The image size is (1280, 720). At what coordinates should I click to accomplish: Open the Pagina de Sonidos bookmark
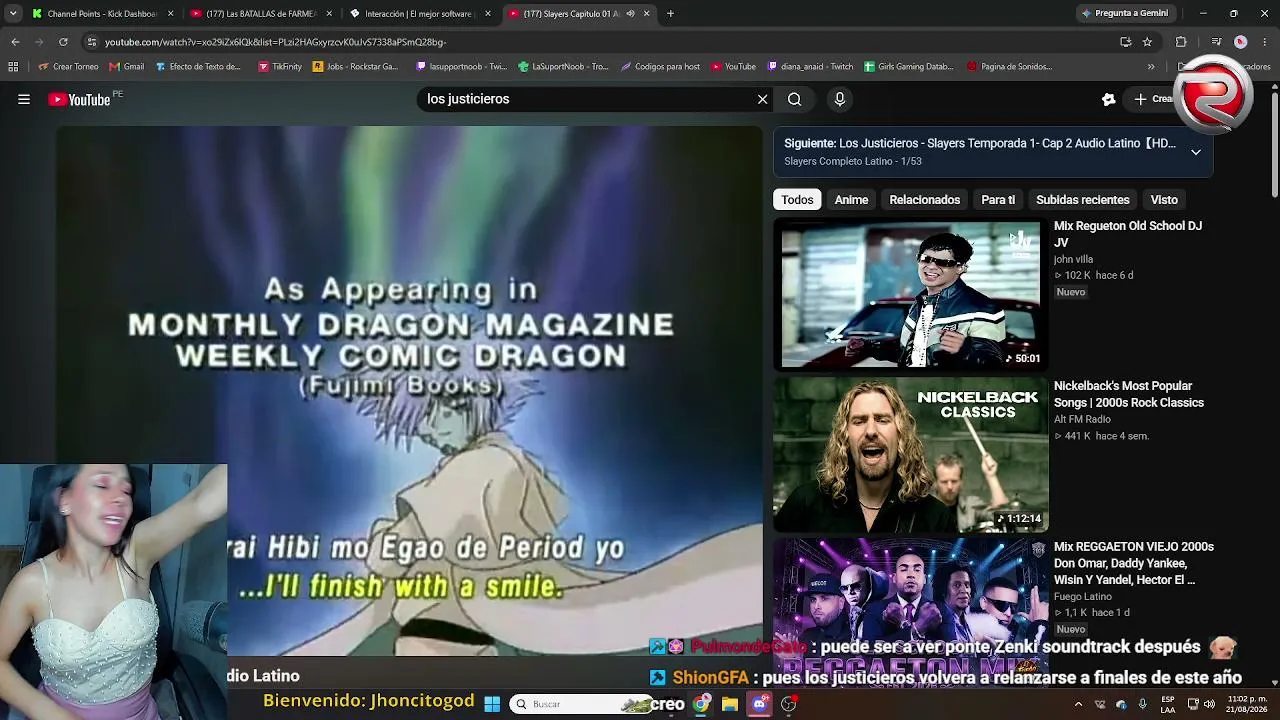tap(1009, 67)
